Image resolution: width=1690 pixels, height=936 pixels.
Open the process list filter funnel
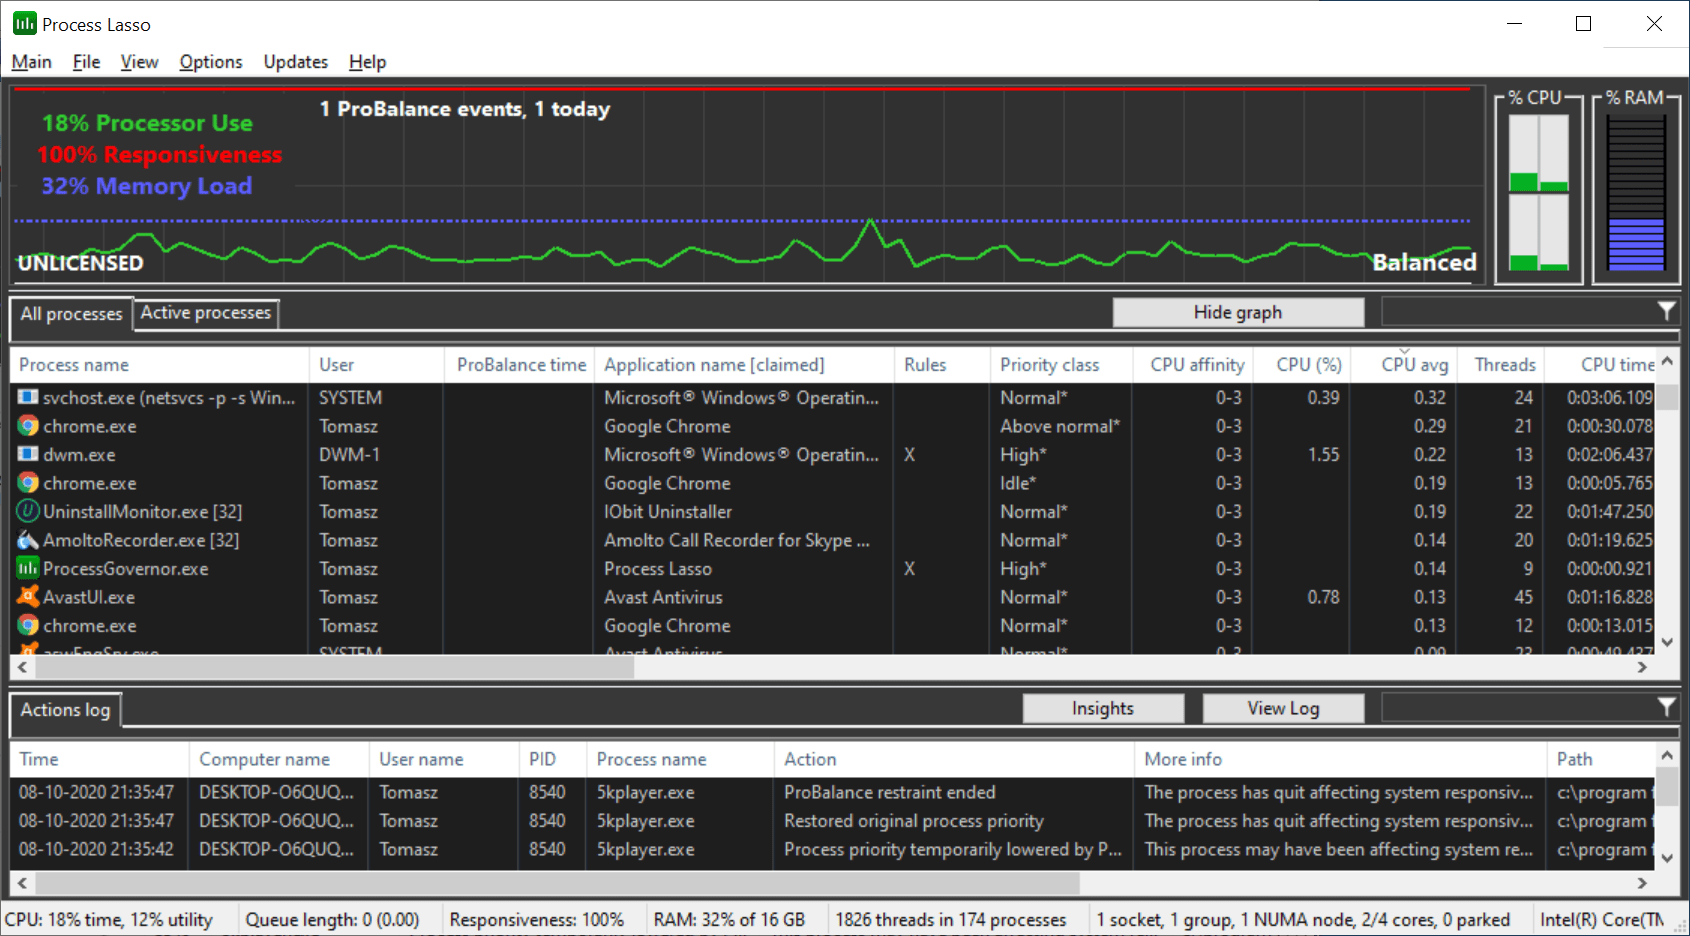coord(1666,311)
